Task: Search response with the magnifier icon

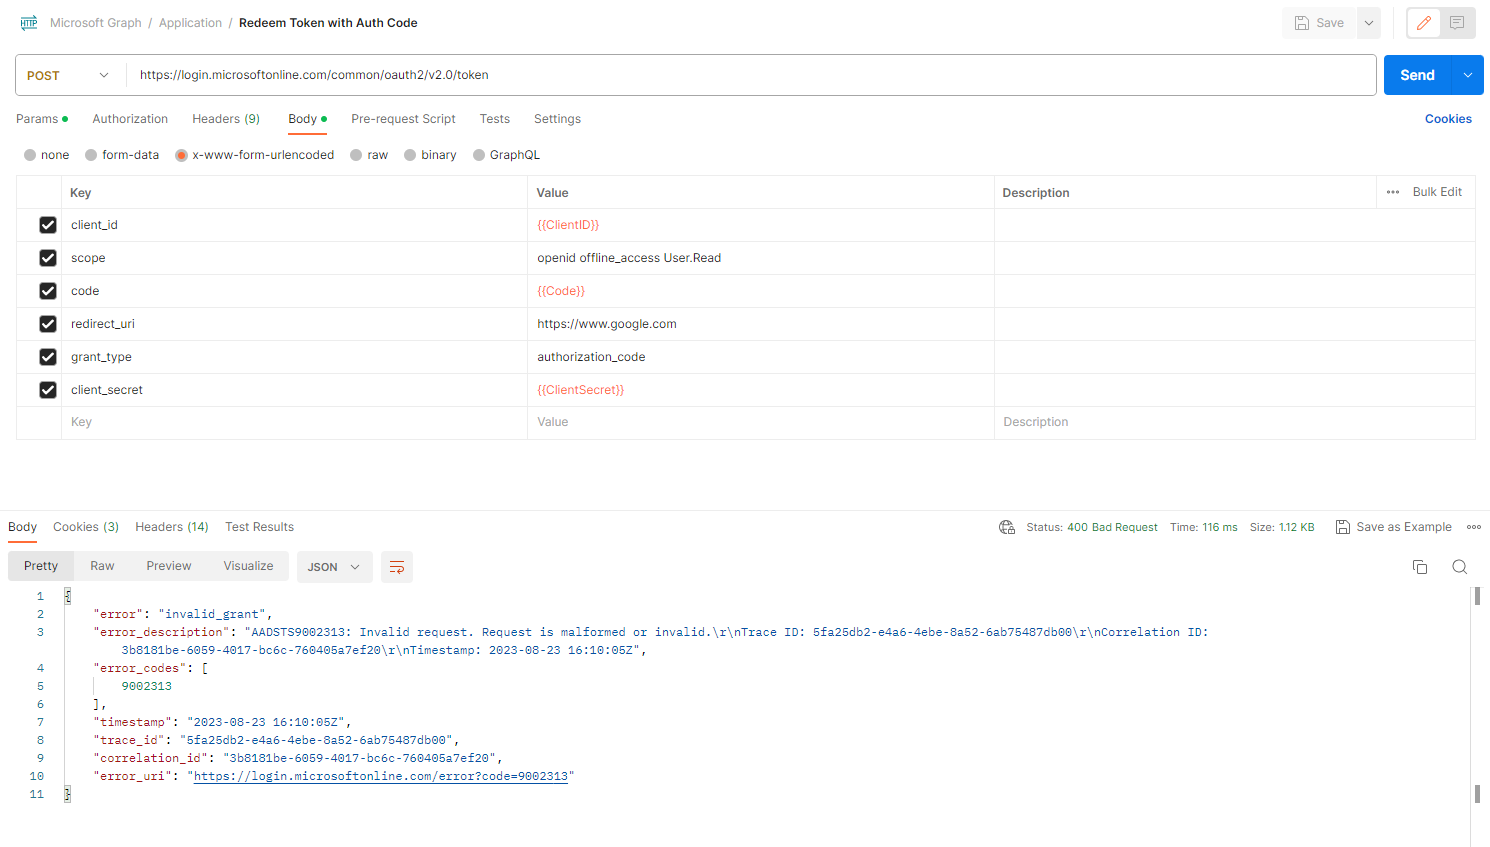Action: tap(1460, 567)
